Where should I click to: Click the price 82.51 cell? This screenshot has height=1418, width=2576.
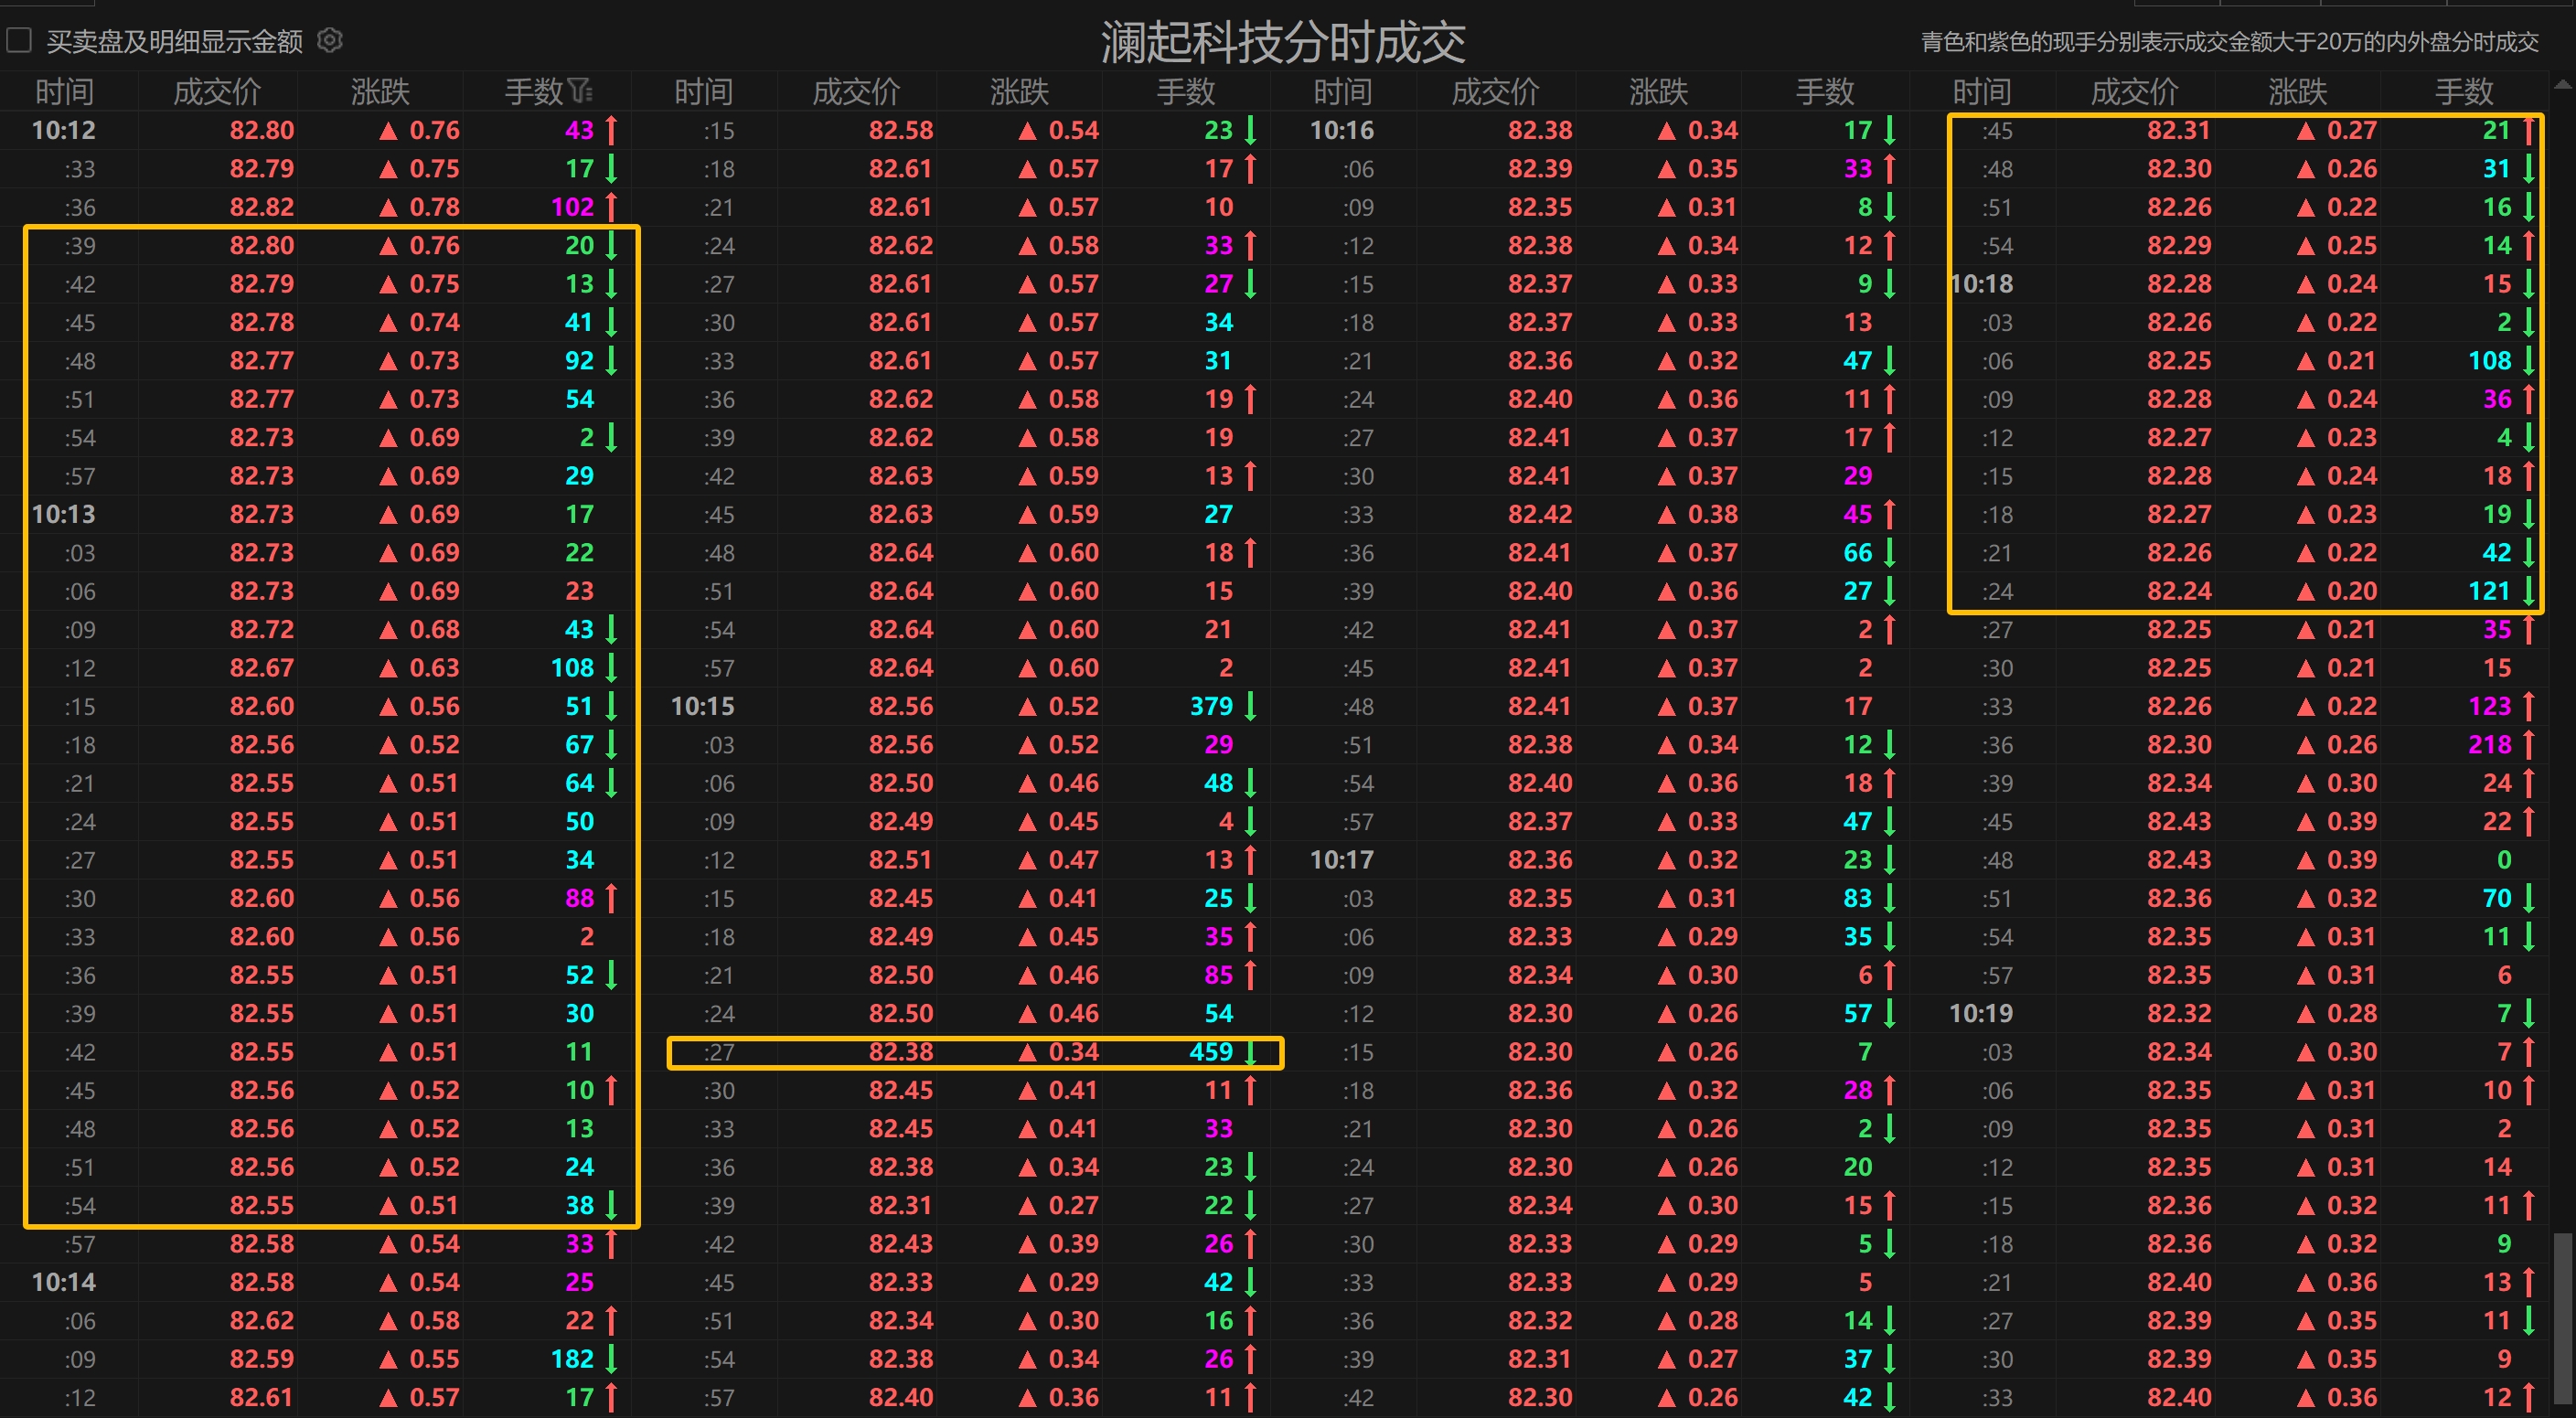click(901, 860)
